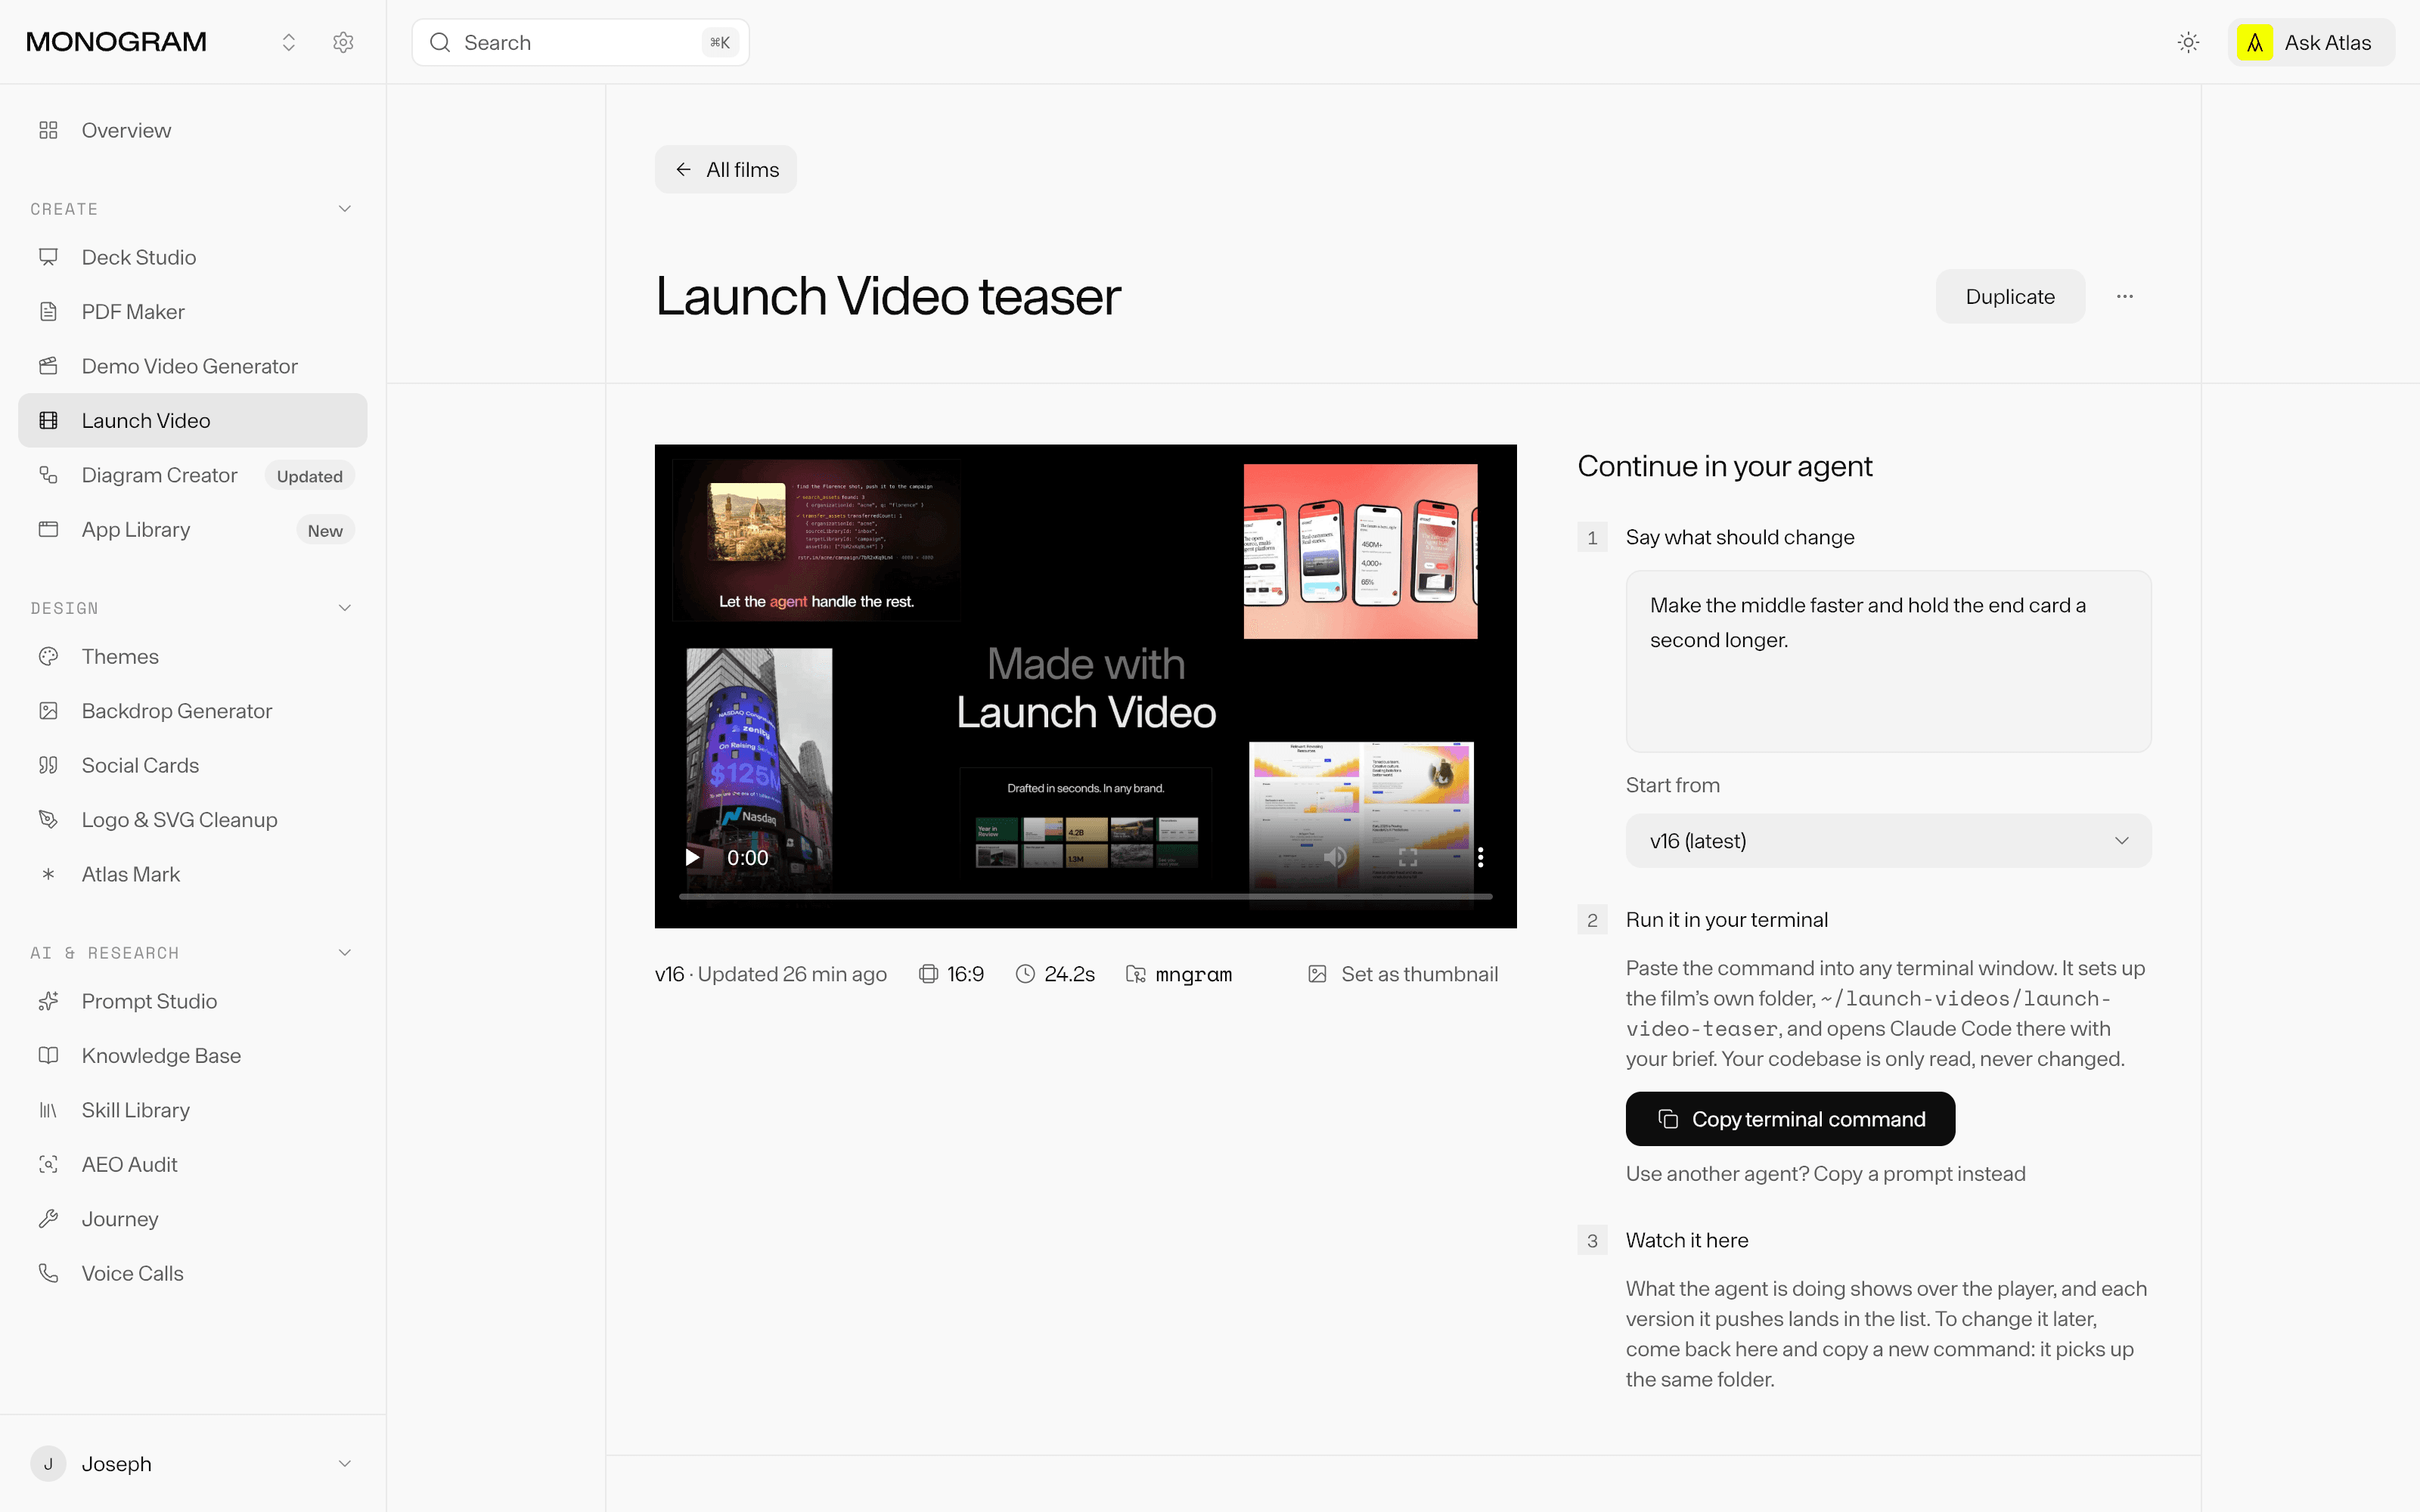Collapse the CREATE section
The height and width of the screenshot is (1512, 2420).
coord(345,209)
